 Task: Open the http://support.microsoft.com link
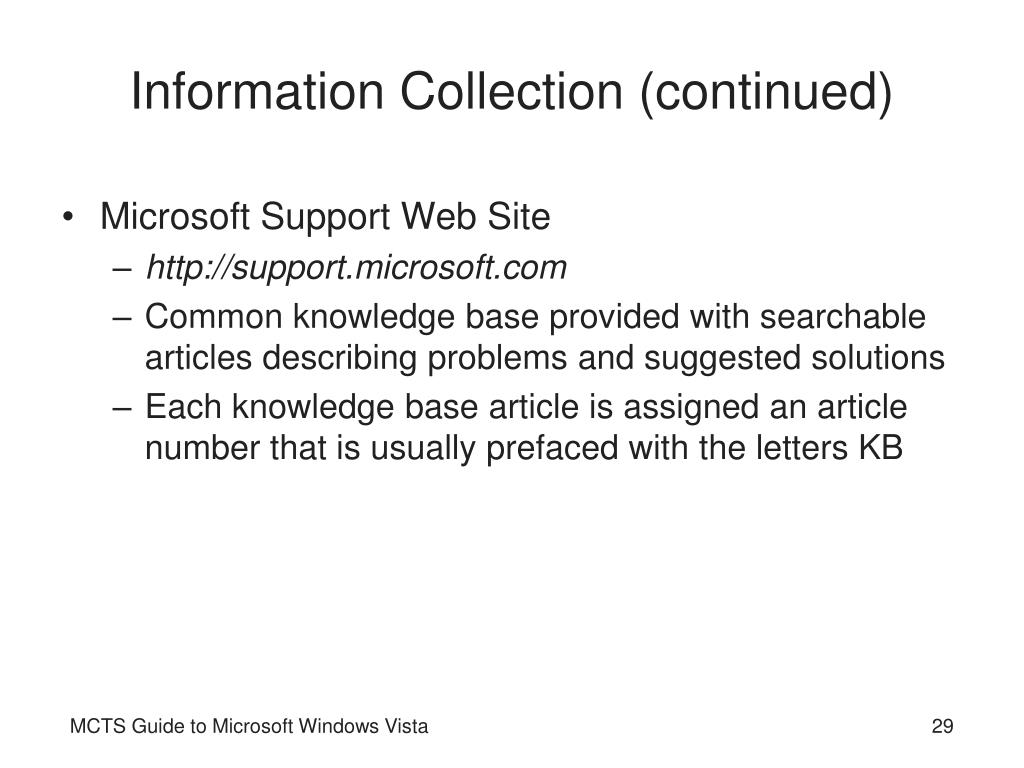coord(357,268)
